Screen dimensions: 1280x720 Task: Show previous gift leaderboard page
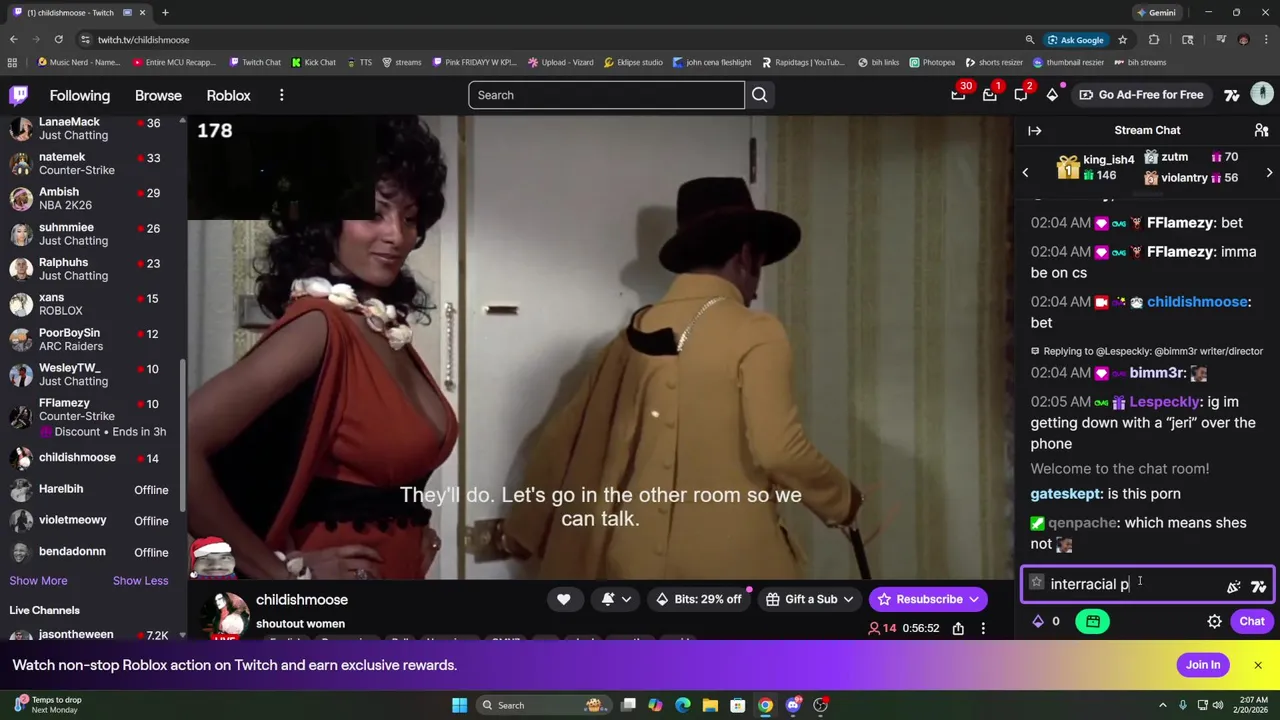(x=1025, y=173)
